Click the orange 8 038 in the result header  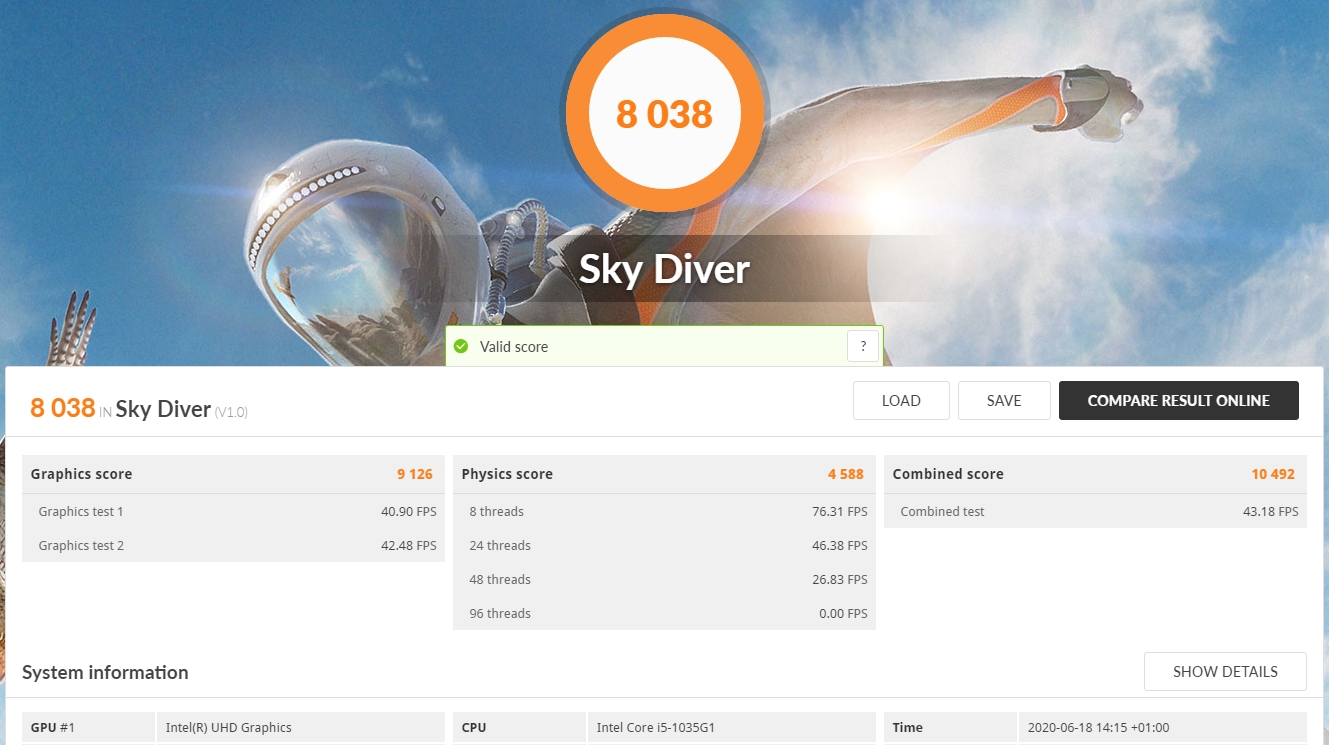62,408
